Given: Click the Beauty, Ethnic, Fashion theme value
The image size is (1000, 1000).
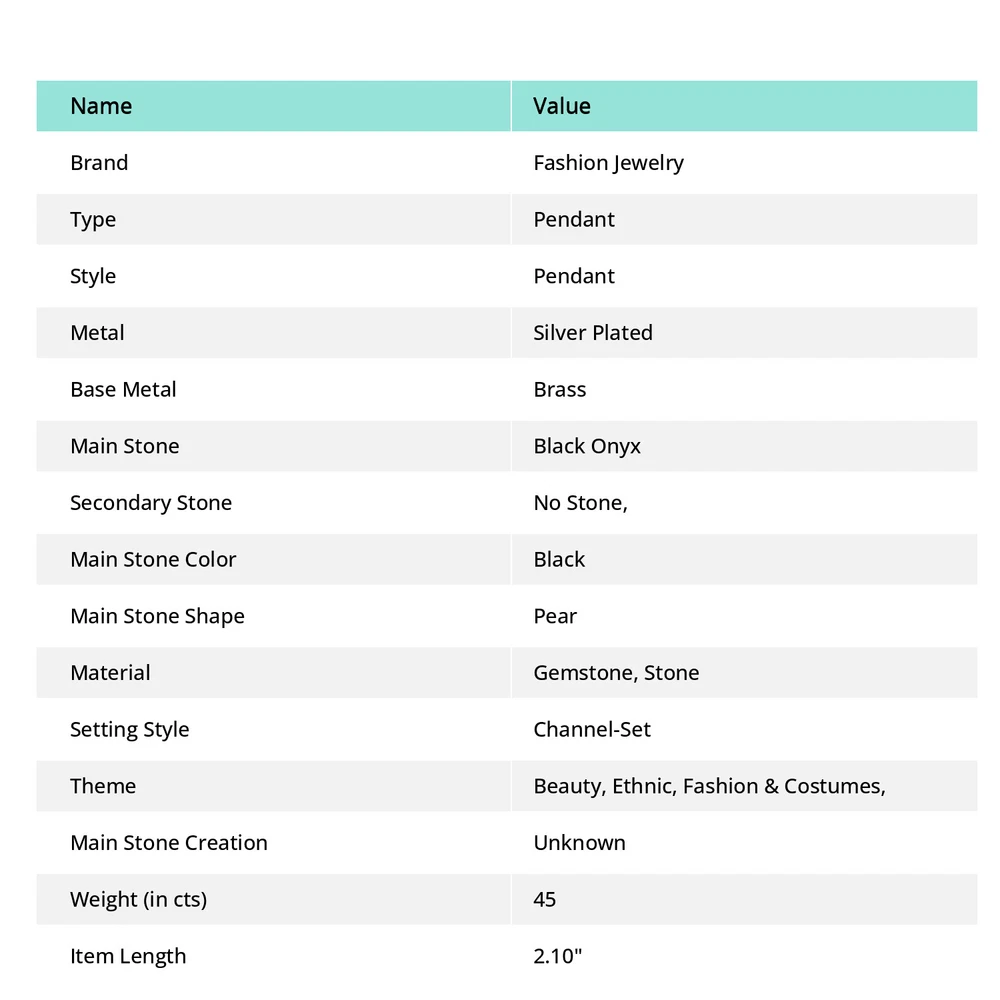Looking at the screenshot, I should tap(709, 786).
